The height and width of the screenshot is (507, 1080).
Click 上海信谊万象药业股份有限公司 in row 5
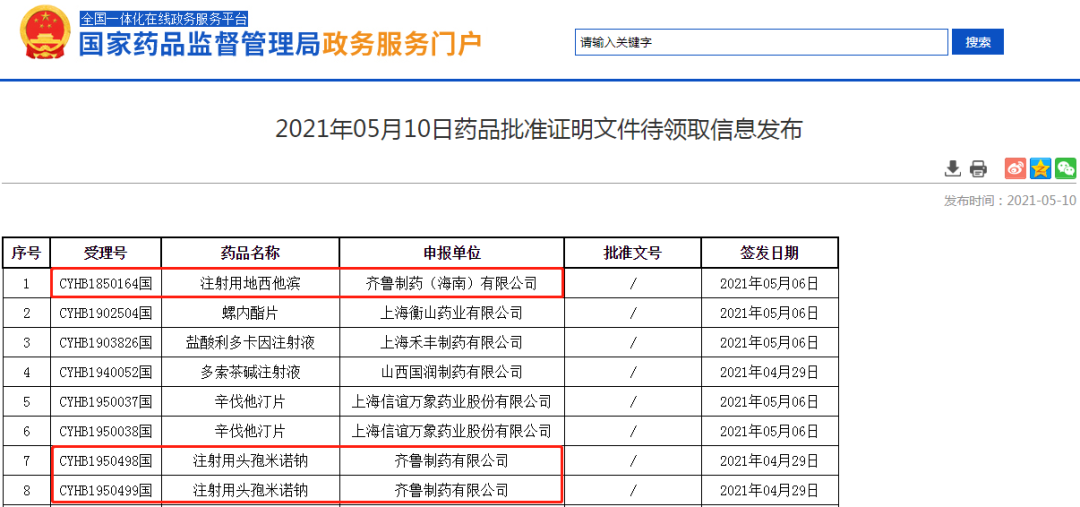click(x=451, y=402)
